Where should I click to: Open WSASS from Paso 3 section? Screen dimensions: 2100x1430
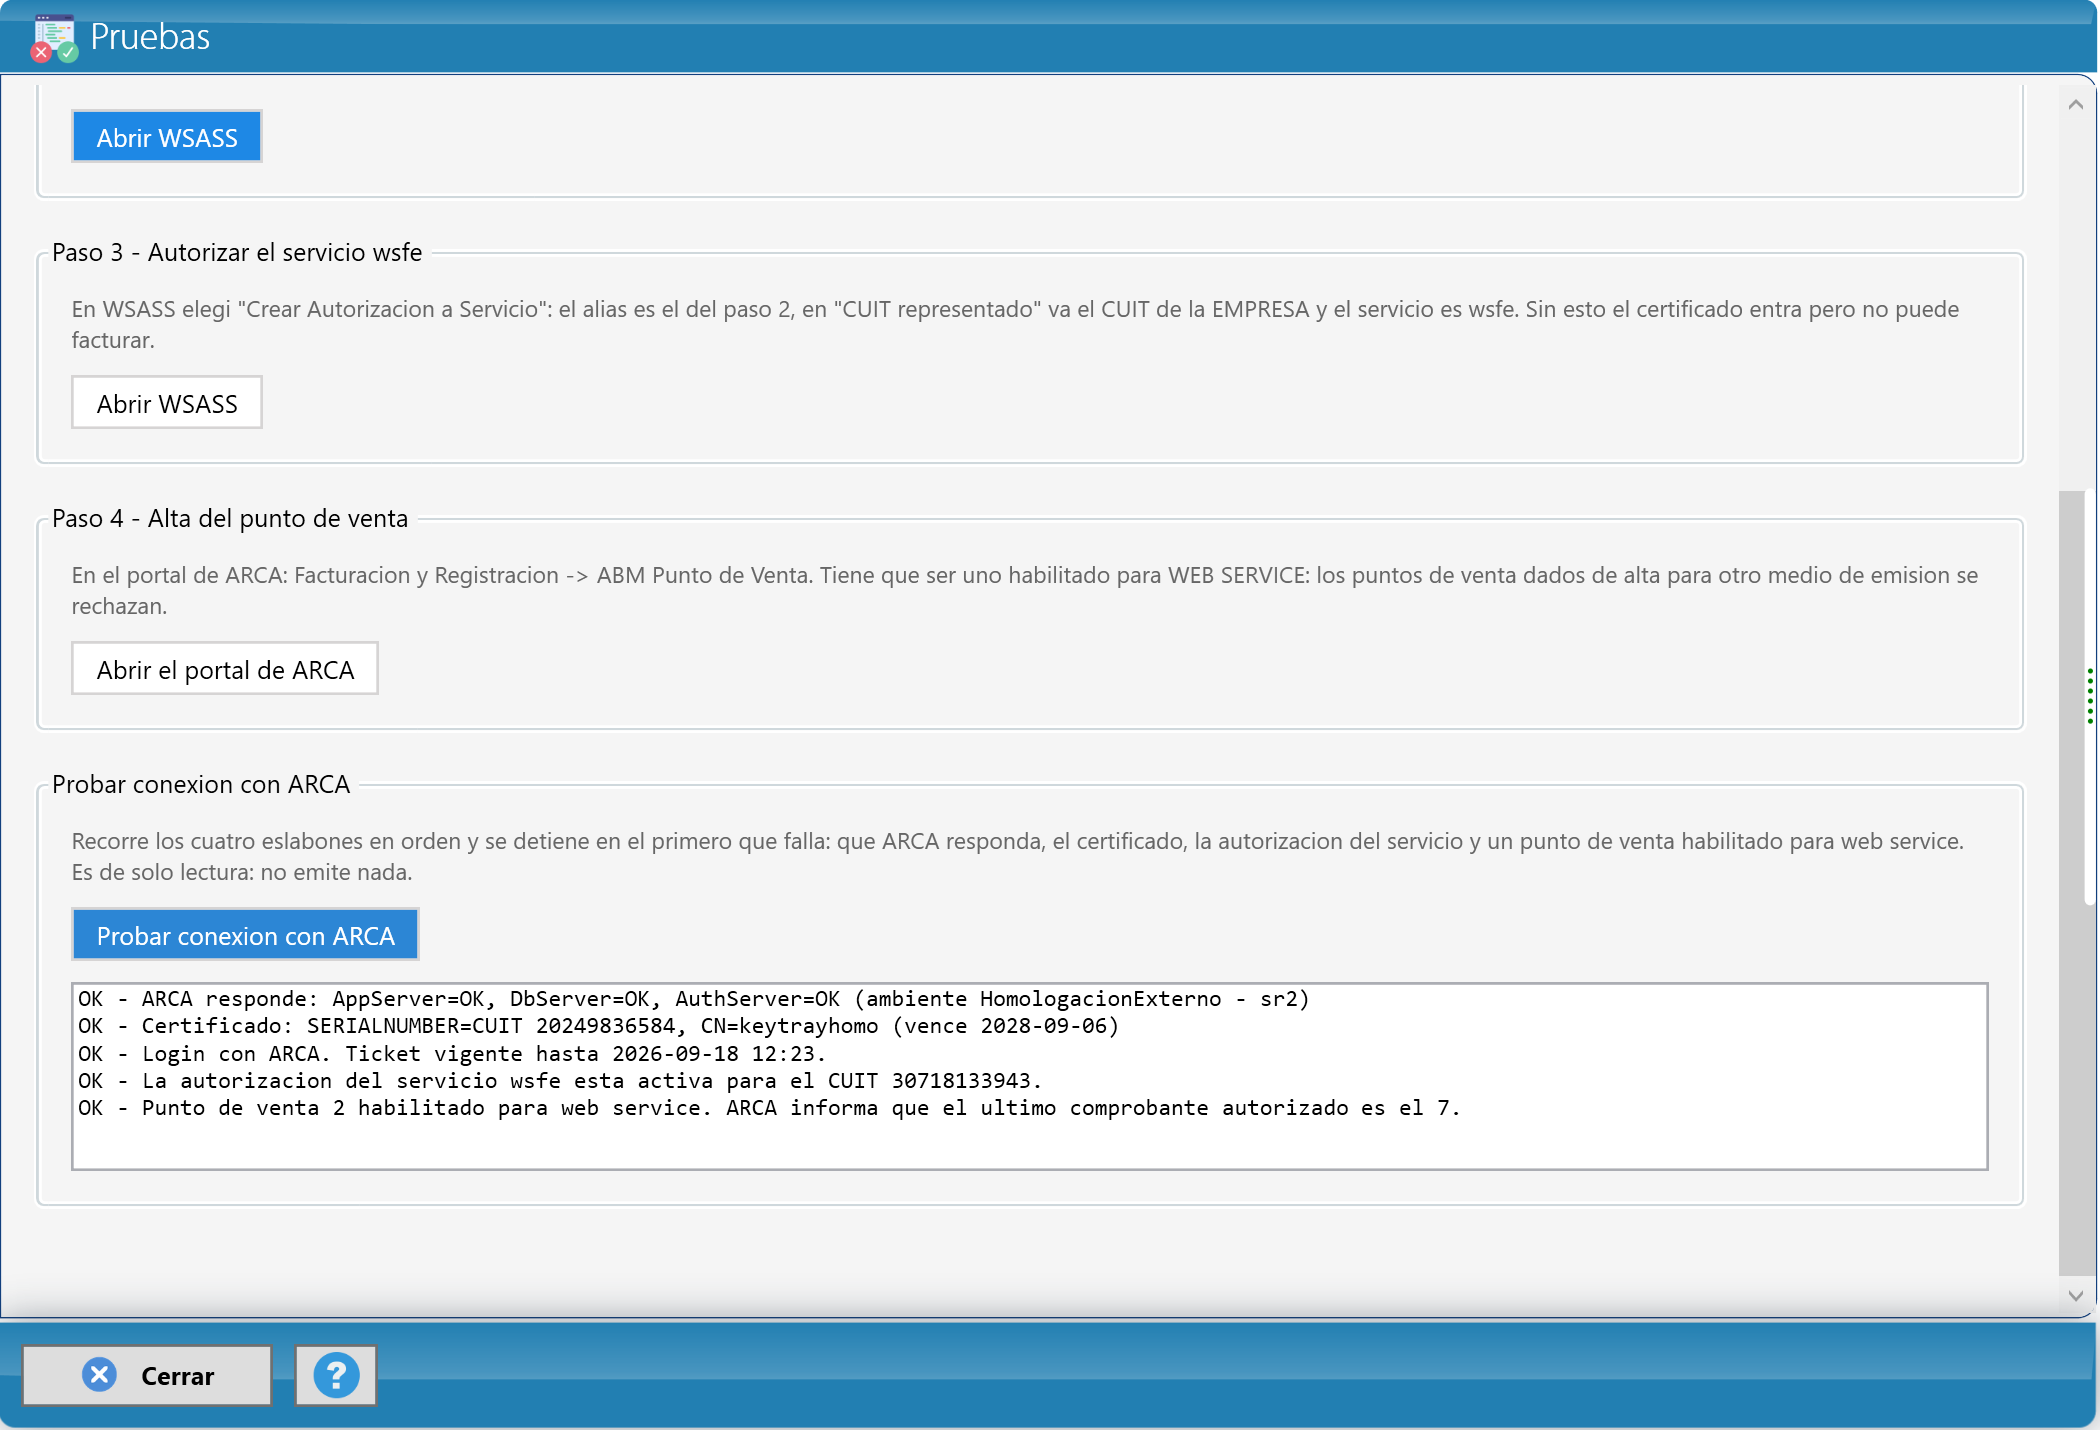[167, 403]
